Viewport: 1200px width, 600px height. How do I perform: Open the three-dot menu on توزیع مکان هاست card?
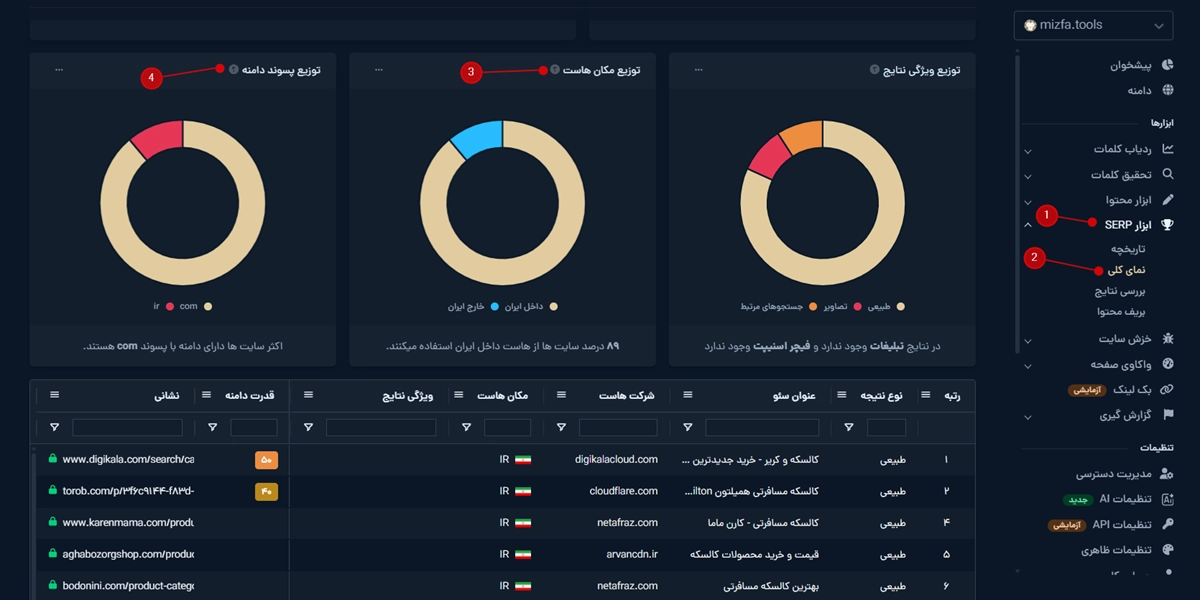[x=379, y=70]
